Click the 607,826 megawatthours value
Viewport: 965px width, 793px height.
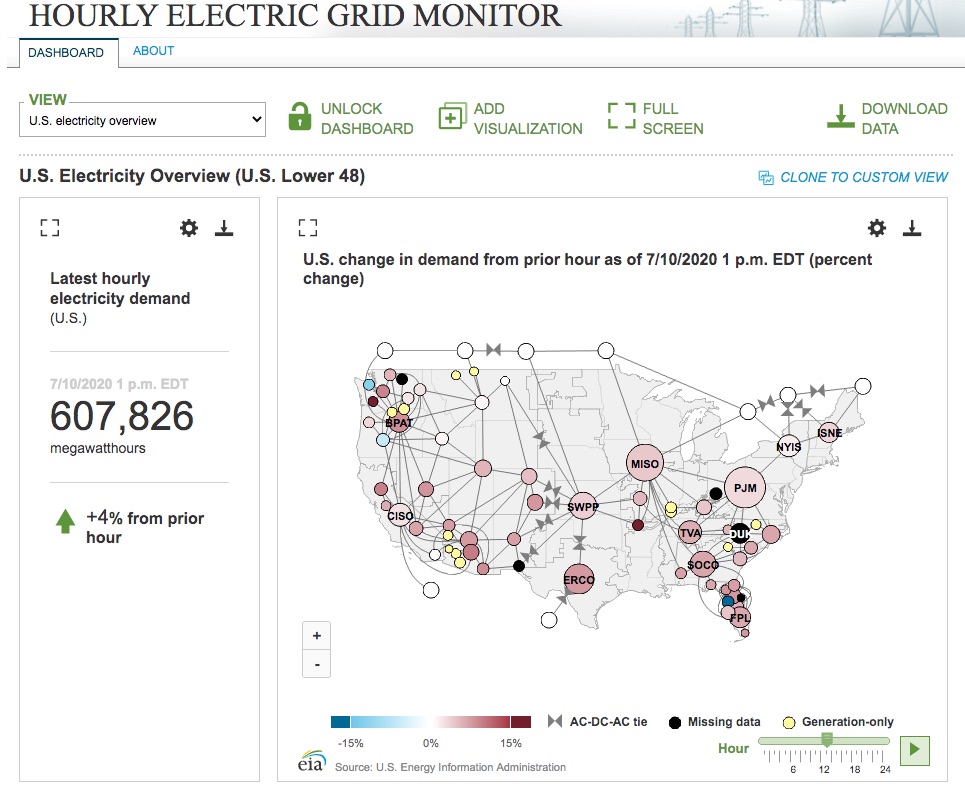pyautogui.click(x=122, y=416)
